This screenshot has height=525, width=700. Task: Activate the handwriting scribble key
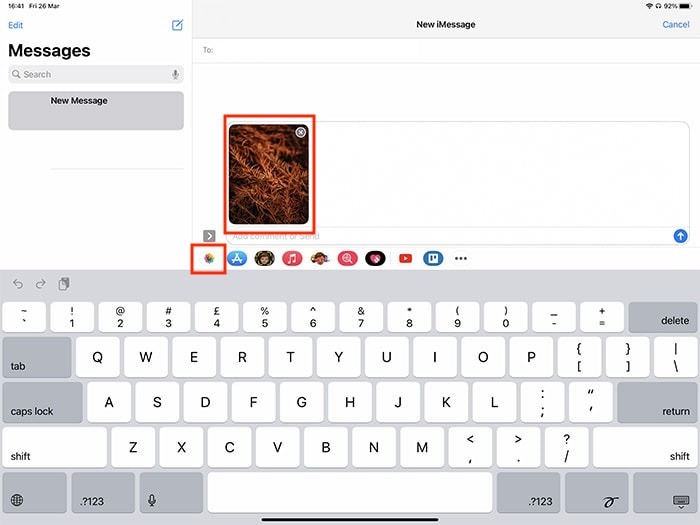(x=596, y=493)
